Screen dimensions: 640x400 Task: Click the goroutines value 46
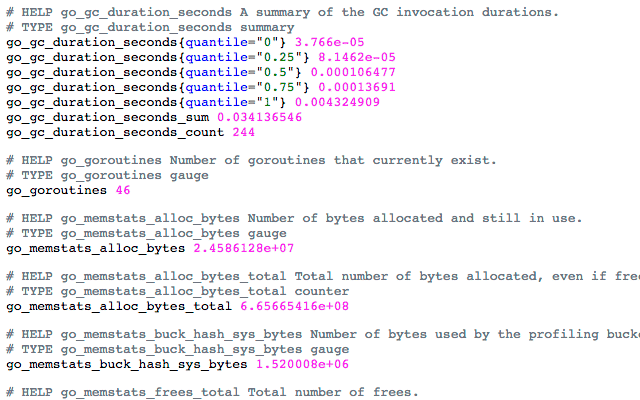[123, 191]
